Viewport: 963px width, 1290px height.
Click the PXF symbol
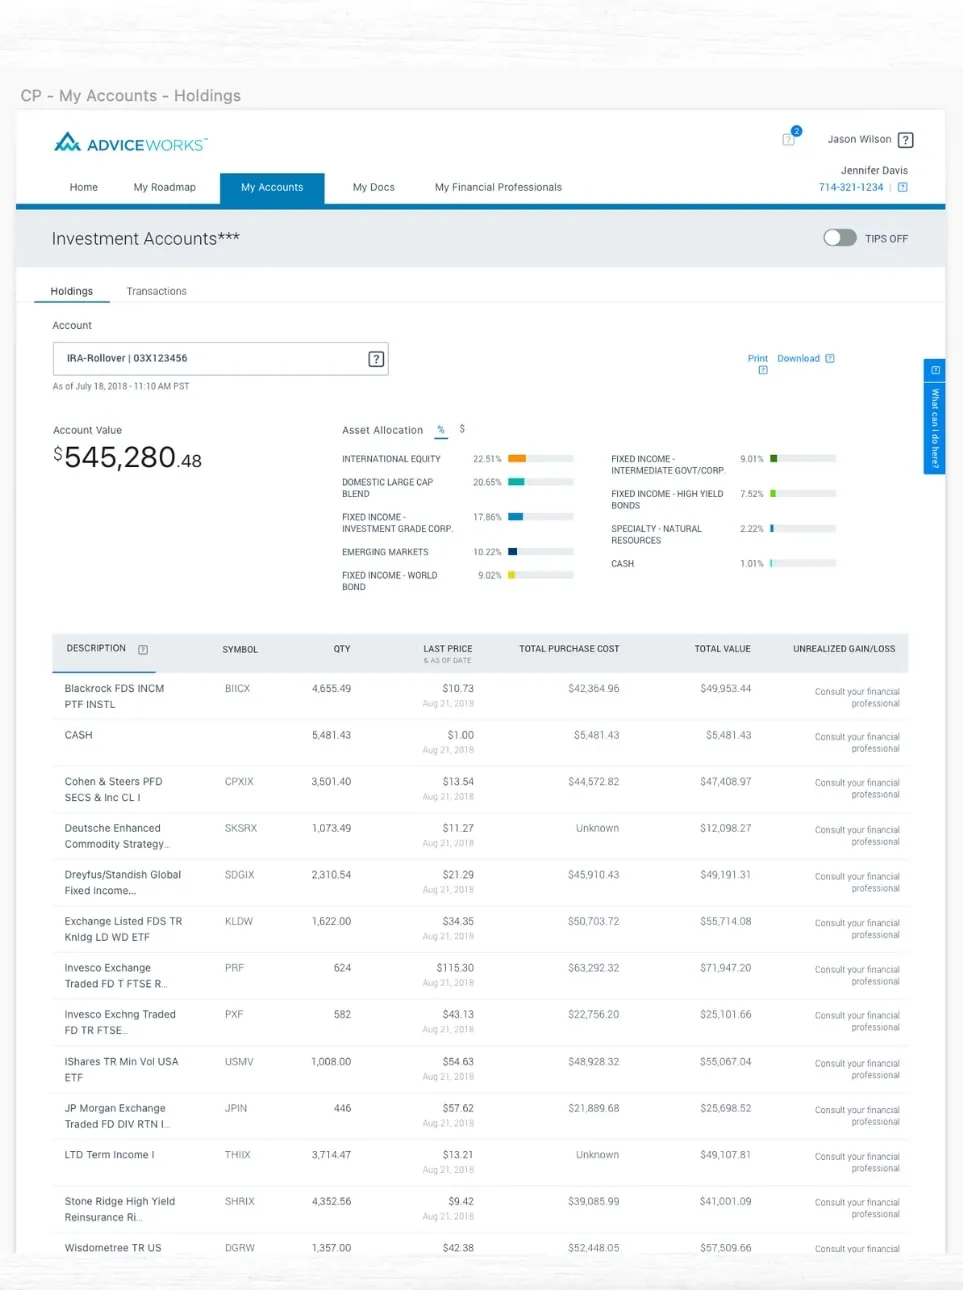(x=234, y=1014)
